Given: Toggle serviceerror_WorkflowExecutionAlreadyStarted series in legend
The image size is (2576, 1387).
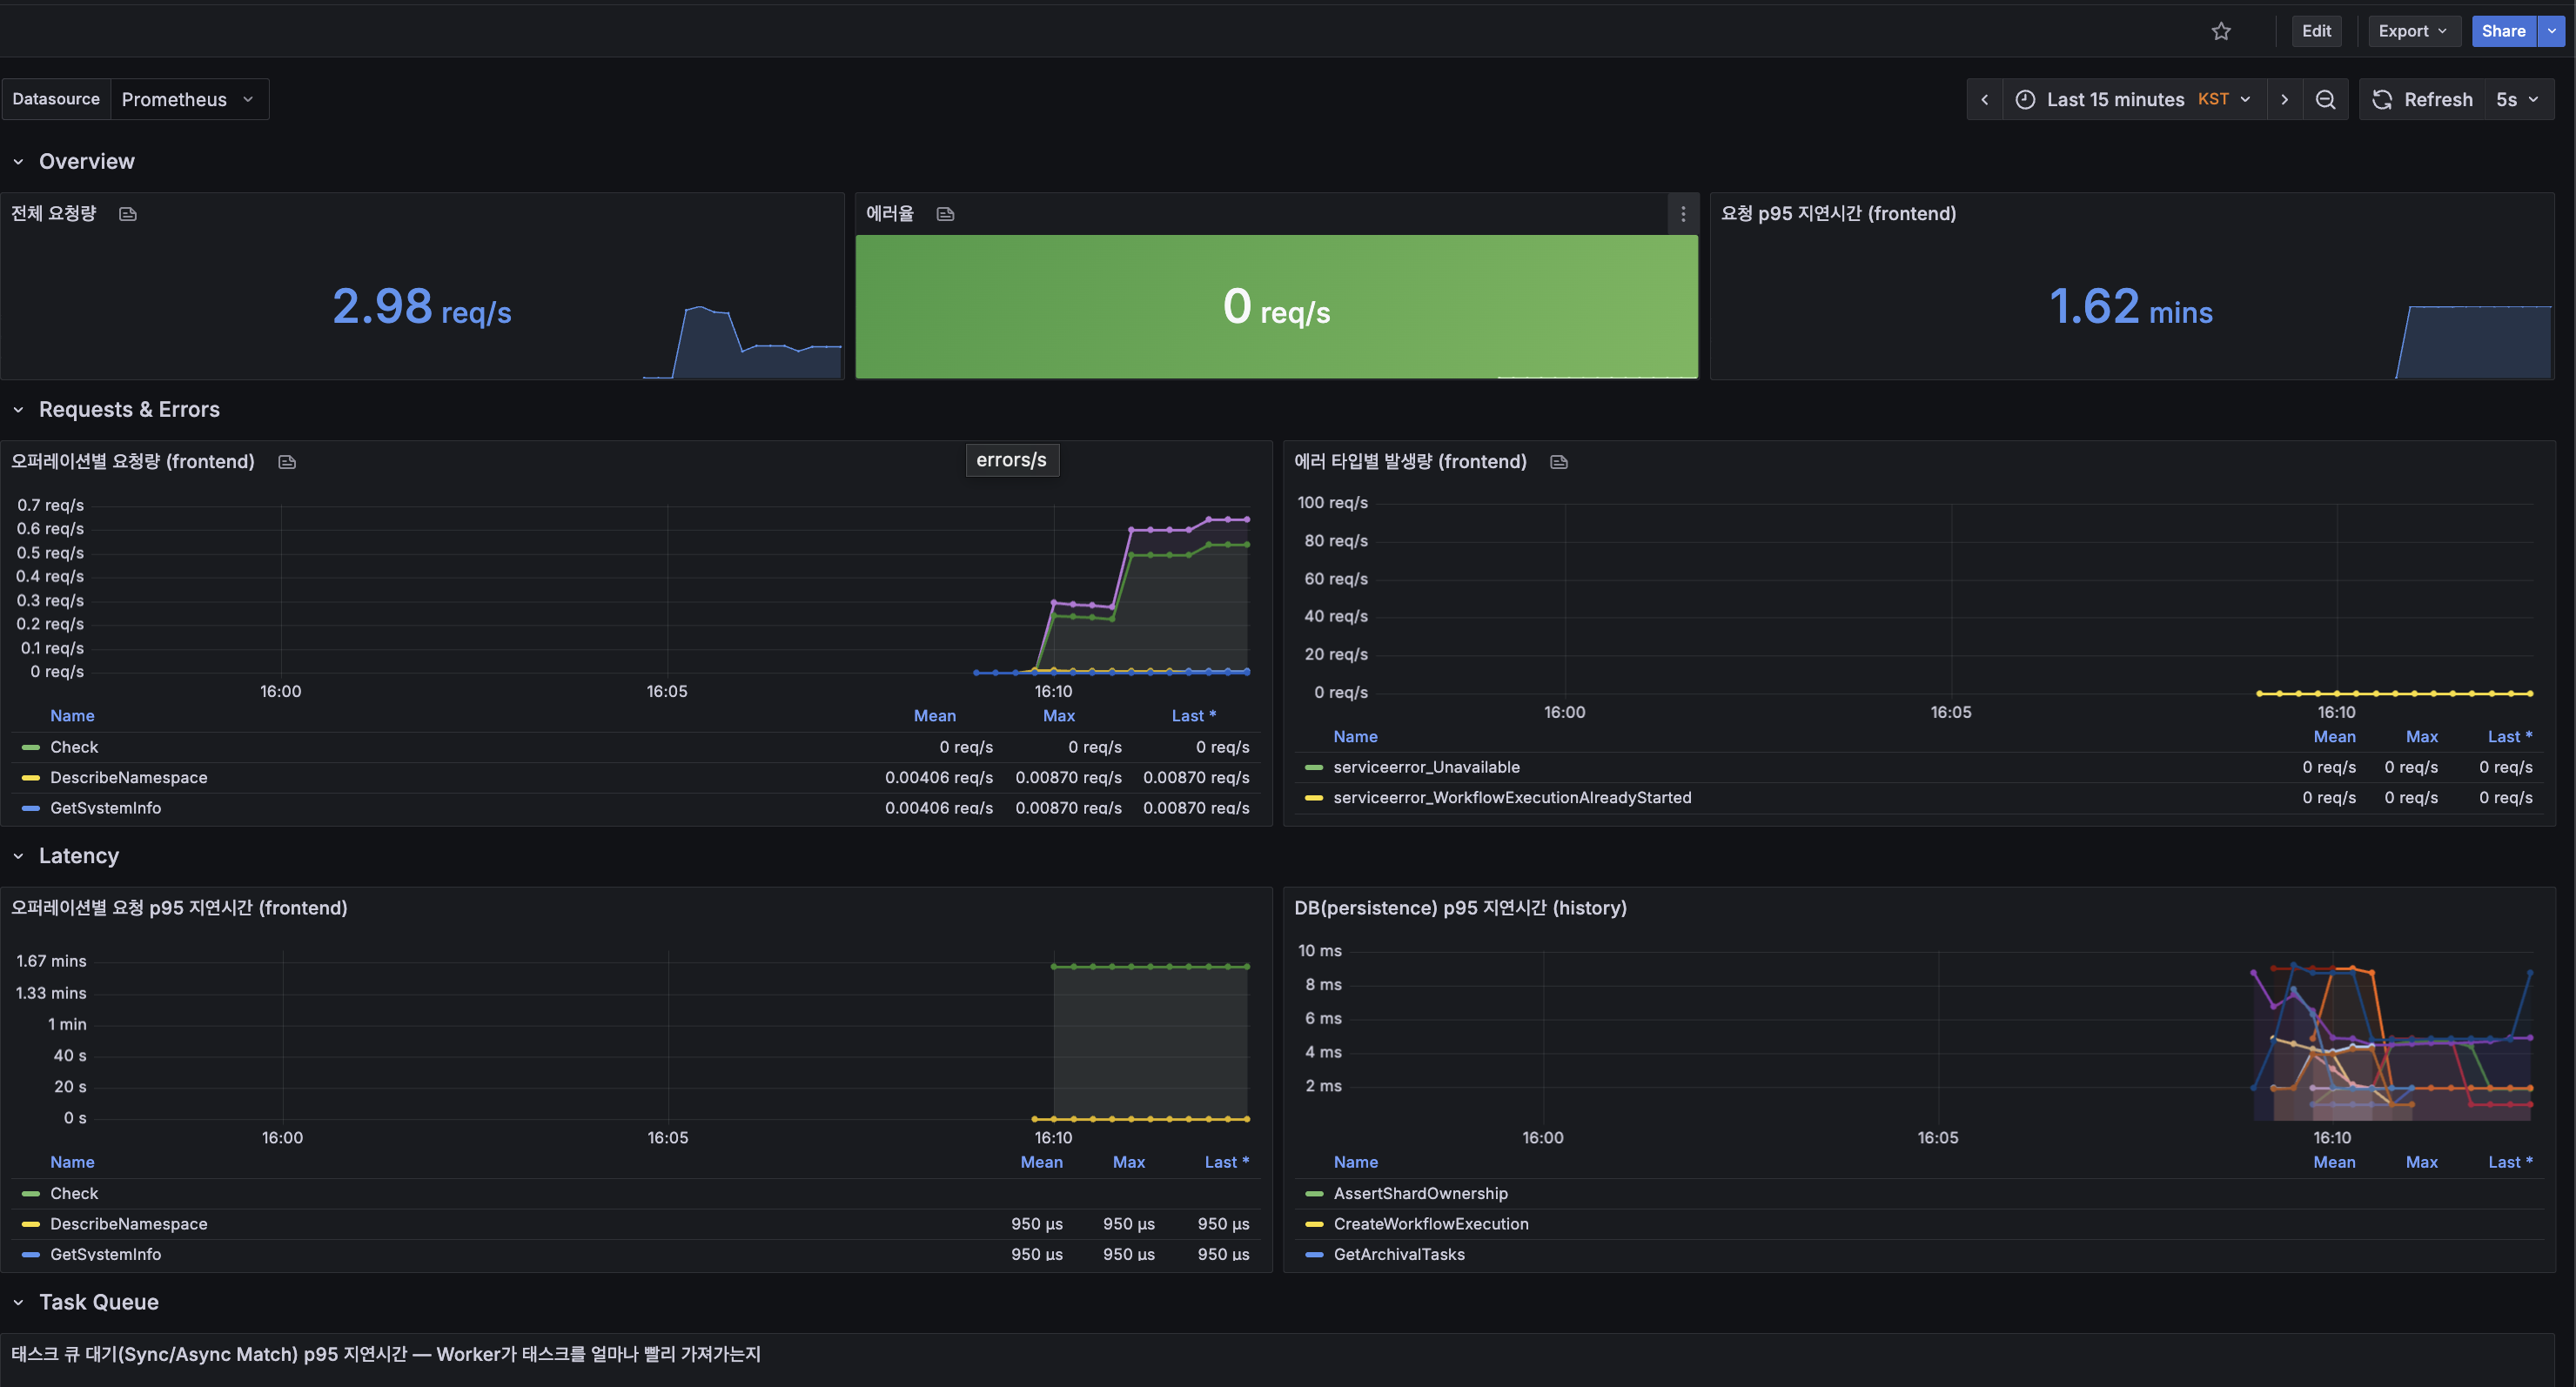Looking at the screenshot, I should [x=1512, y=798].
